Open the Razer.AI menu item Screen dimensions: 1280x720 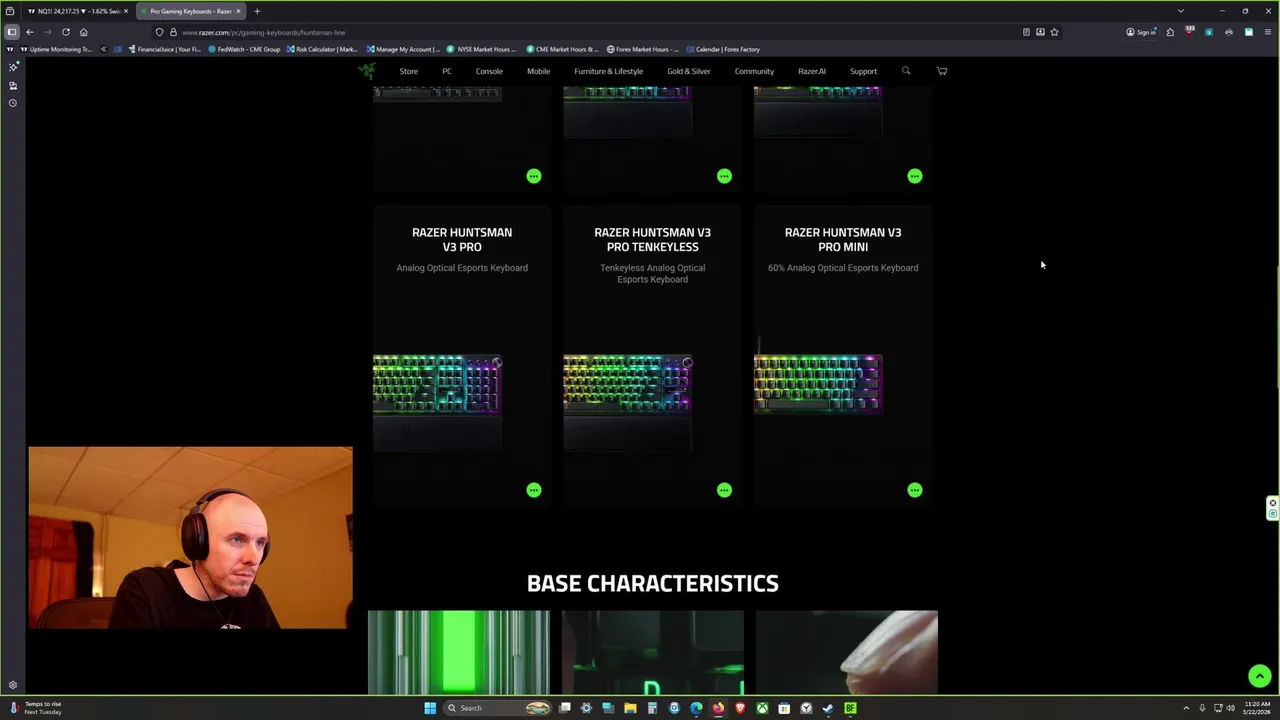click(812, 71)
